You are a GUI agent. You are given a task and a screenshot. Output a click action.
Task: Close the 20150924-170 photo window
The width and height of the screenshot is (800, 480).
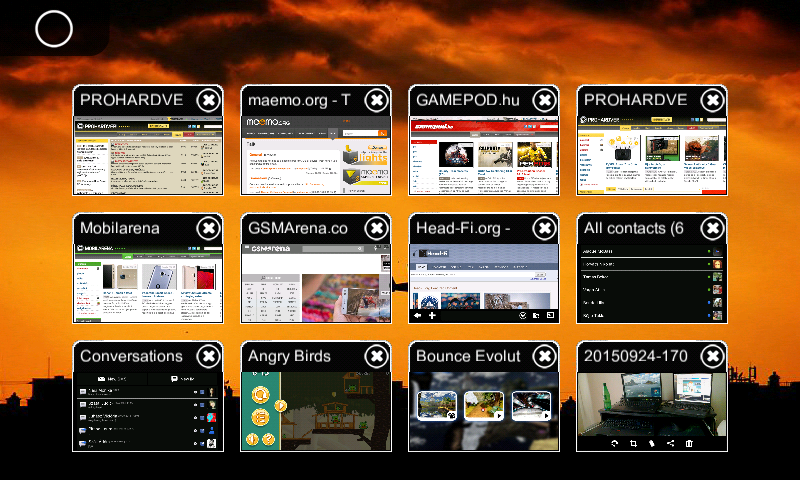(x=713, y=357)
